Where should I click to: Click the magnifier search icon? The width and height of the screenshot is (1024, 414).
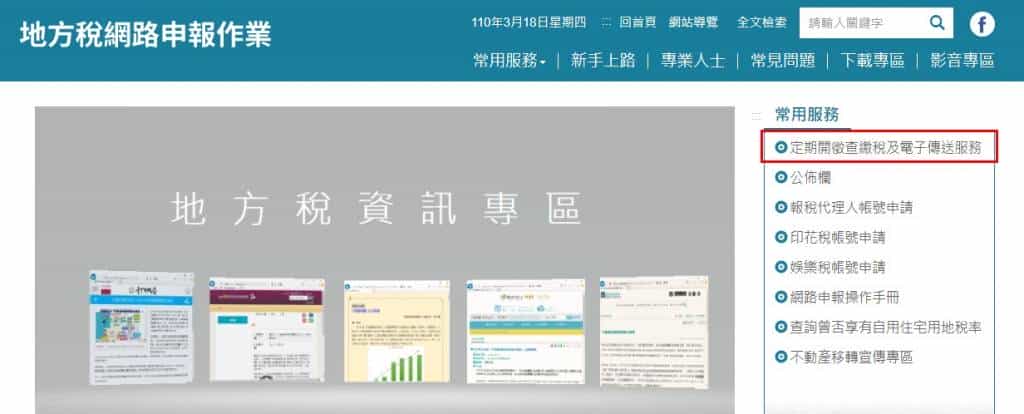[x=937, y=22]
